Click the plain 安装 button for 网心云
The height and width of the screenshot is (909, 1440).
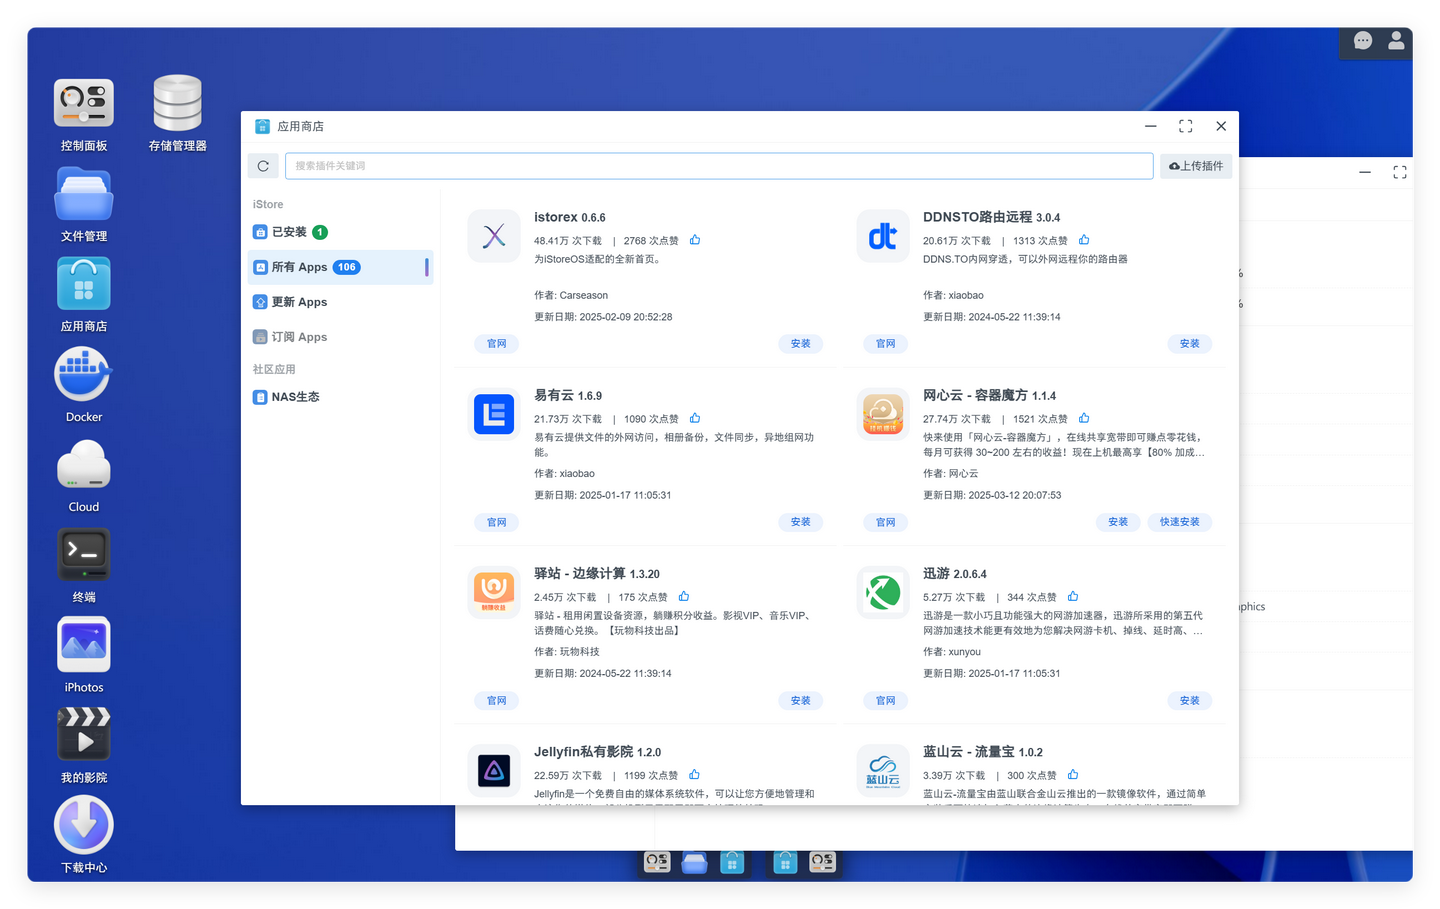pyautogui.click(x=1118, y=522)
